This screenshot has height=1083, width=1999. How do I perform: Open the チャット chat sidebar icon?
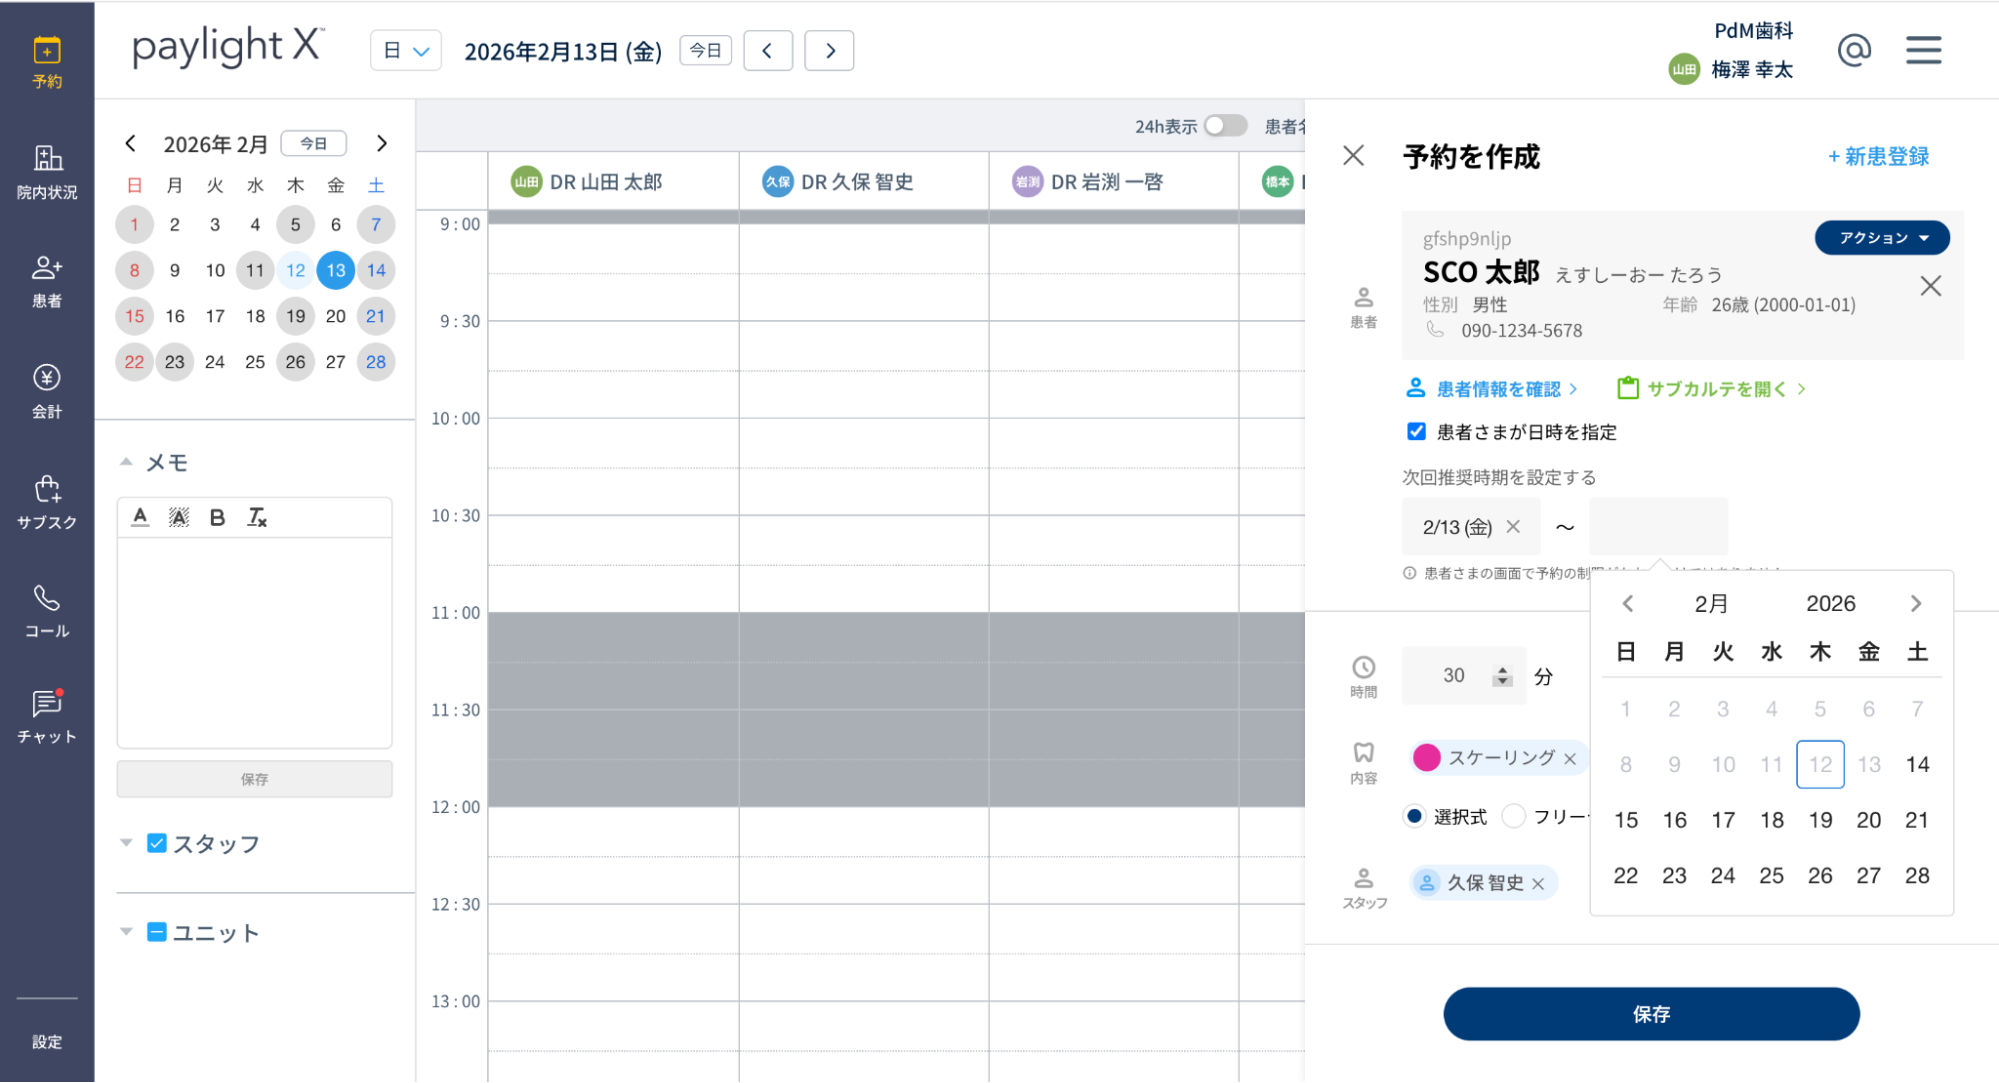pyautogui.click(x=47, y=717)
